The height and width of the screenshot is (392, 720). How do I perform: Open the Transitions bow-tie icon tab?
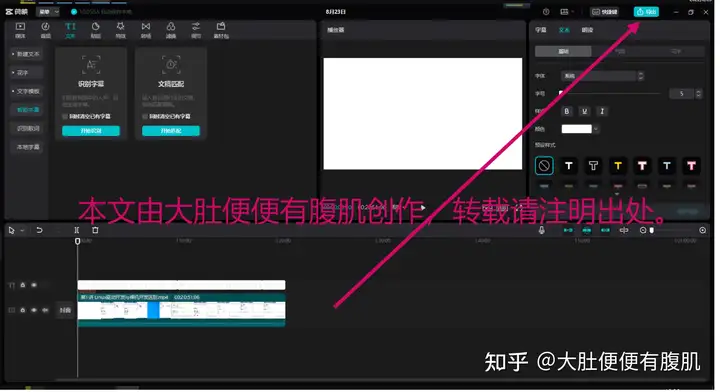[x=146, y=30]
